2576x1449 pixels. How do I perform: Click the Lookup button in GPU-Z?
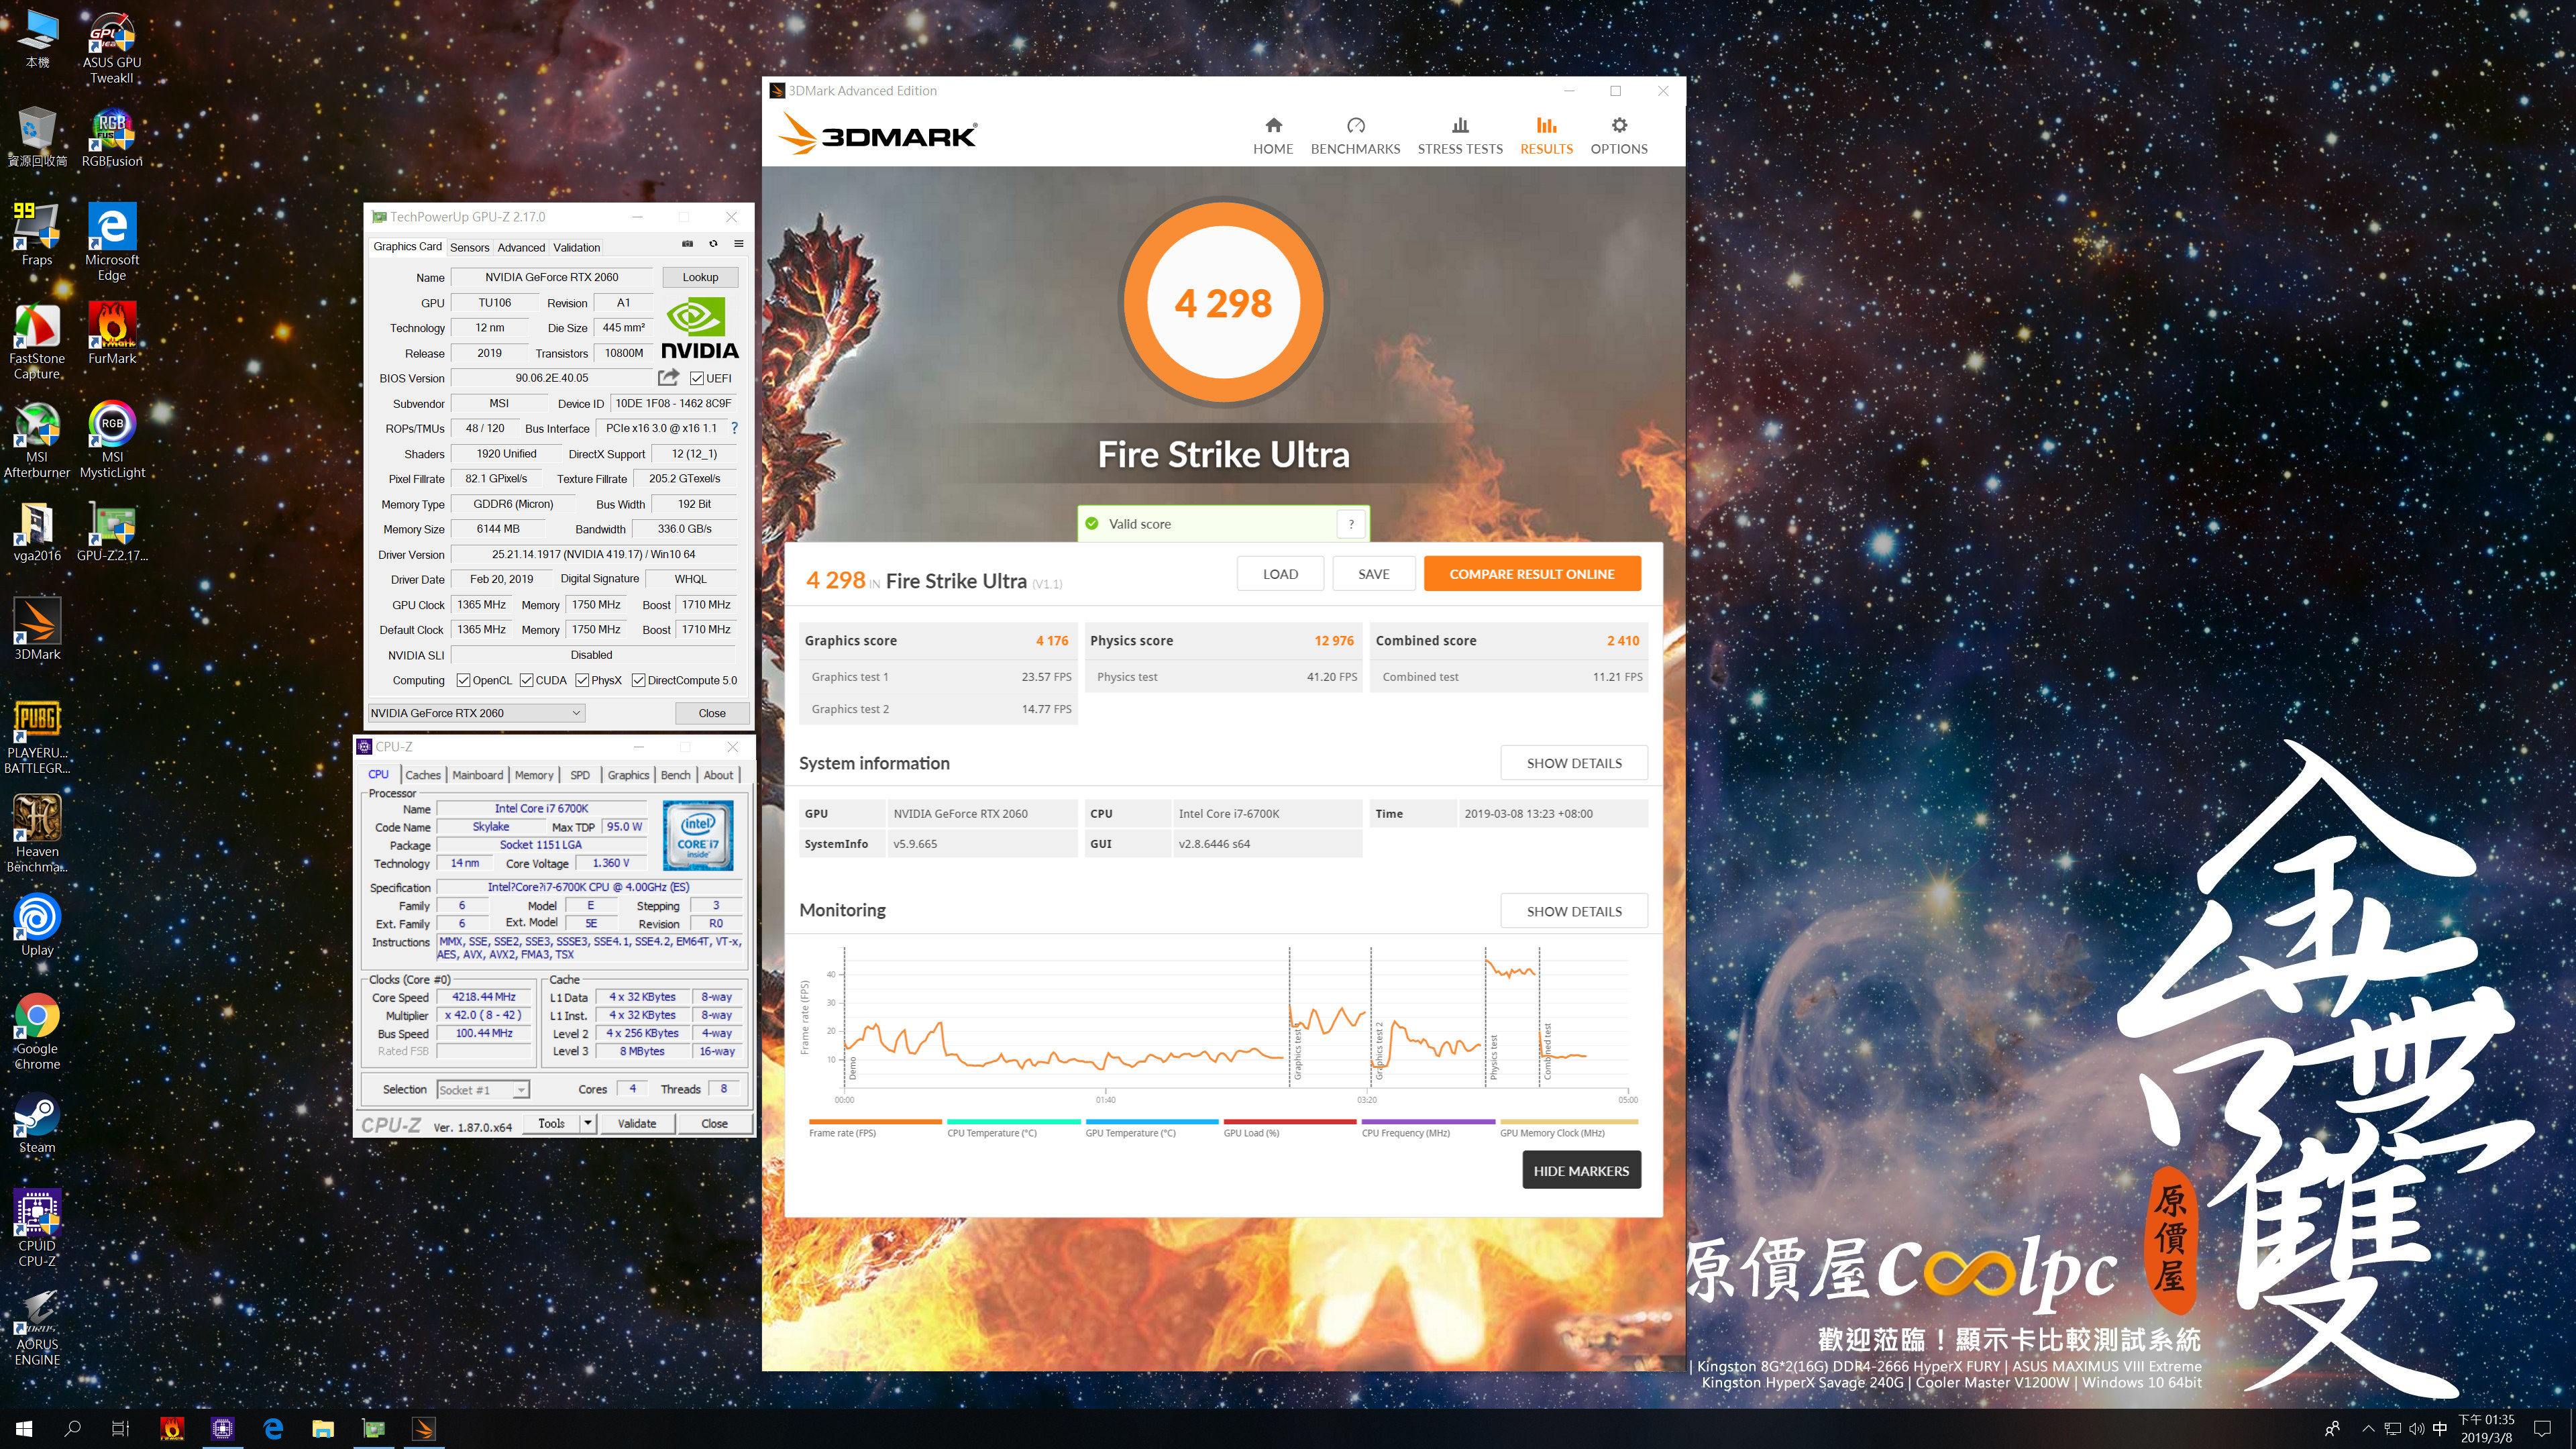pyautogui.click(x=700, y=277)
